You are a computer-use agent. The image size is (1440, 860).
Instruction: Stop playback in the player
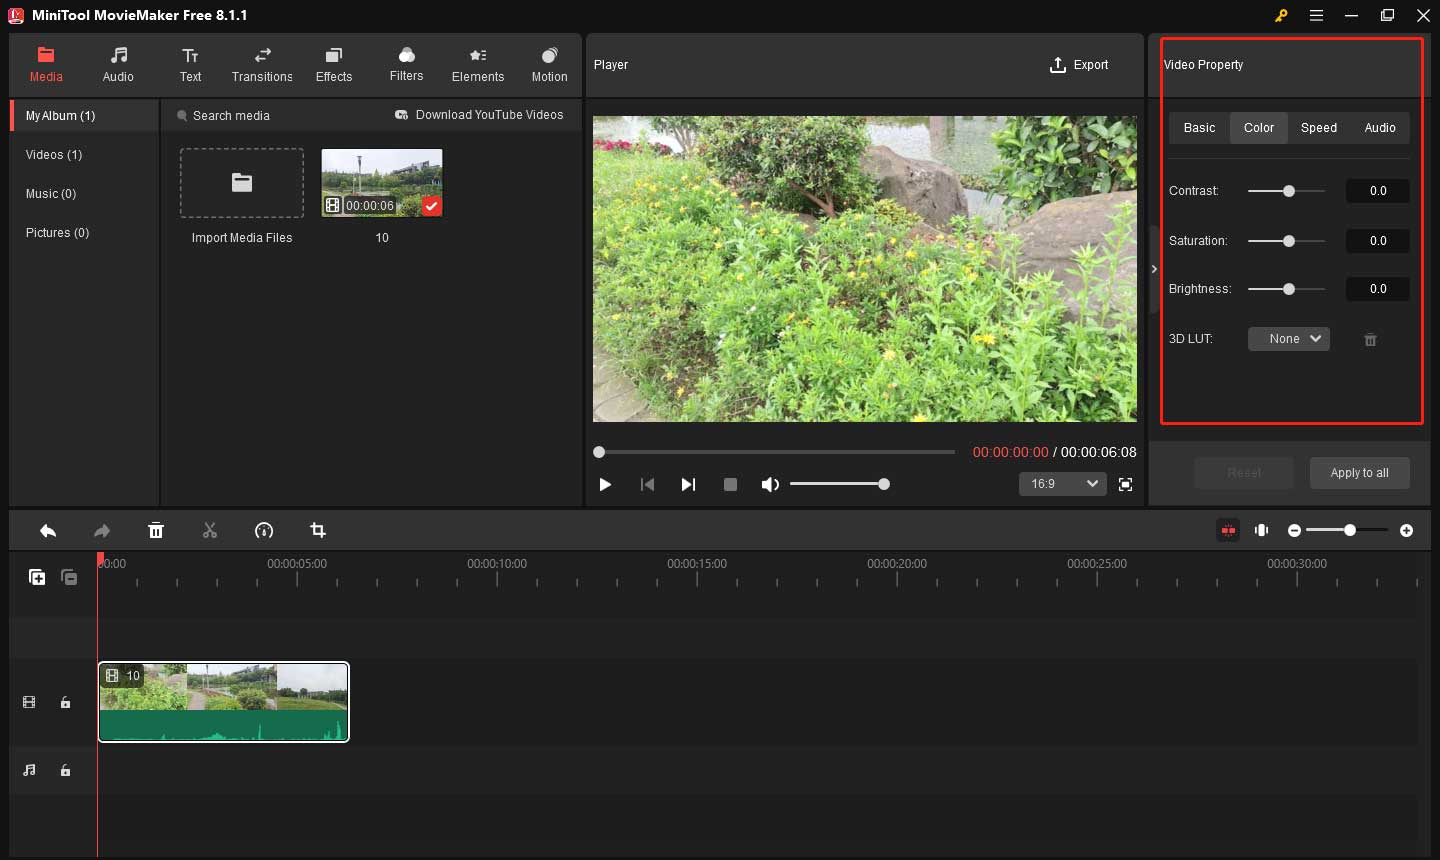pos(730,484)
